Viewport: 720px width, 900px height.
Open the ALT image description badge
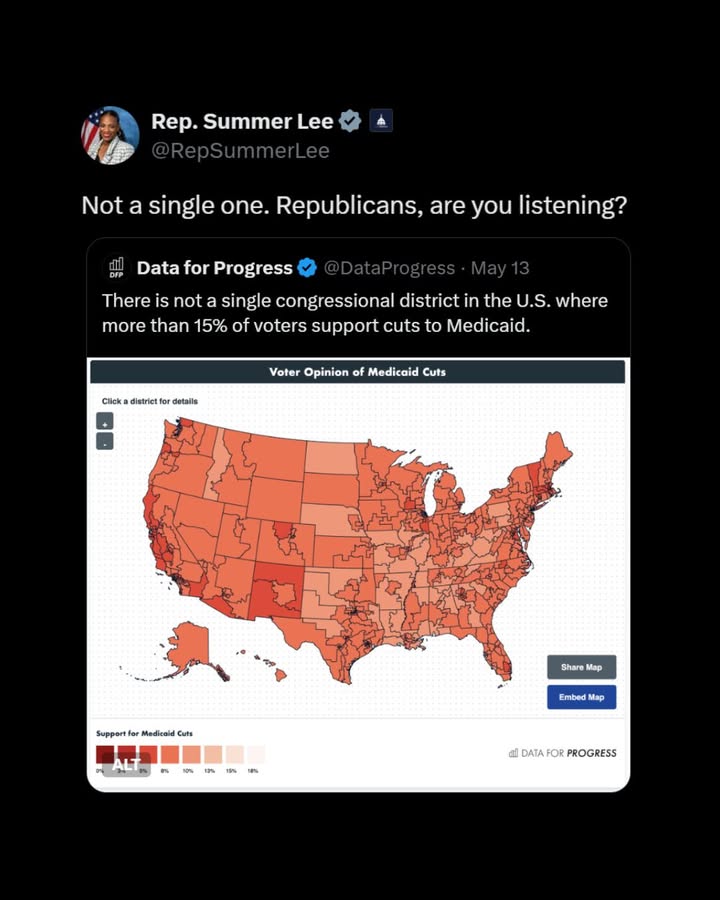click(x=126, y=765)
